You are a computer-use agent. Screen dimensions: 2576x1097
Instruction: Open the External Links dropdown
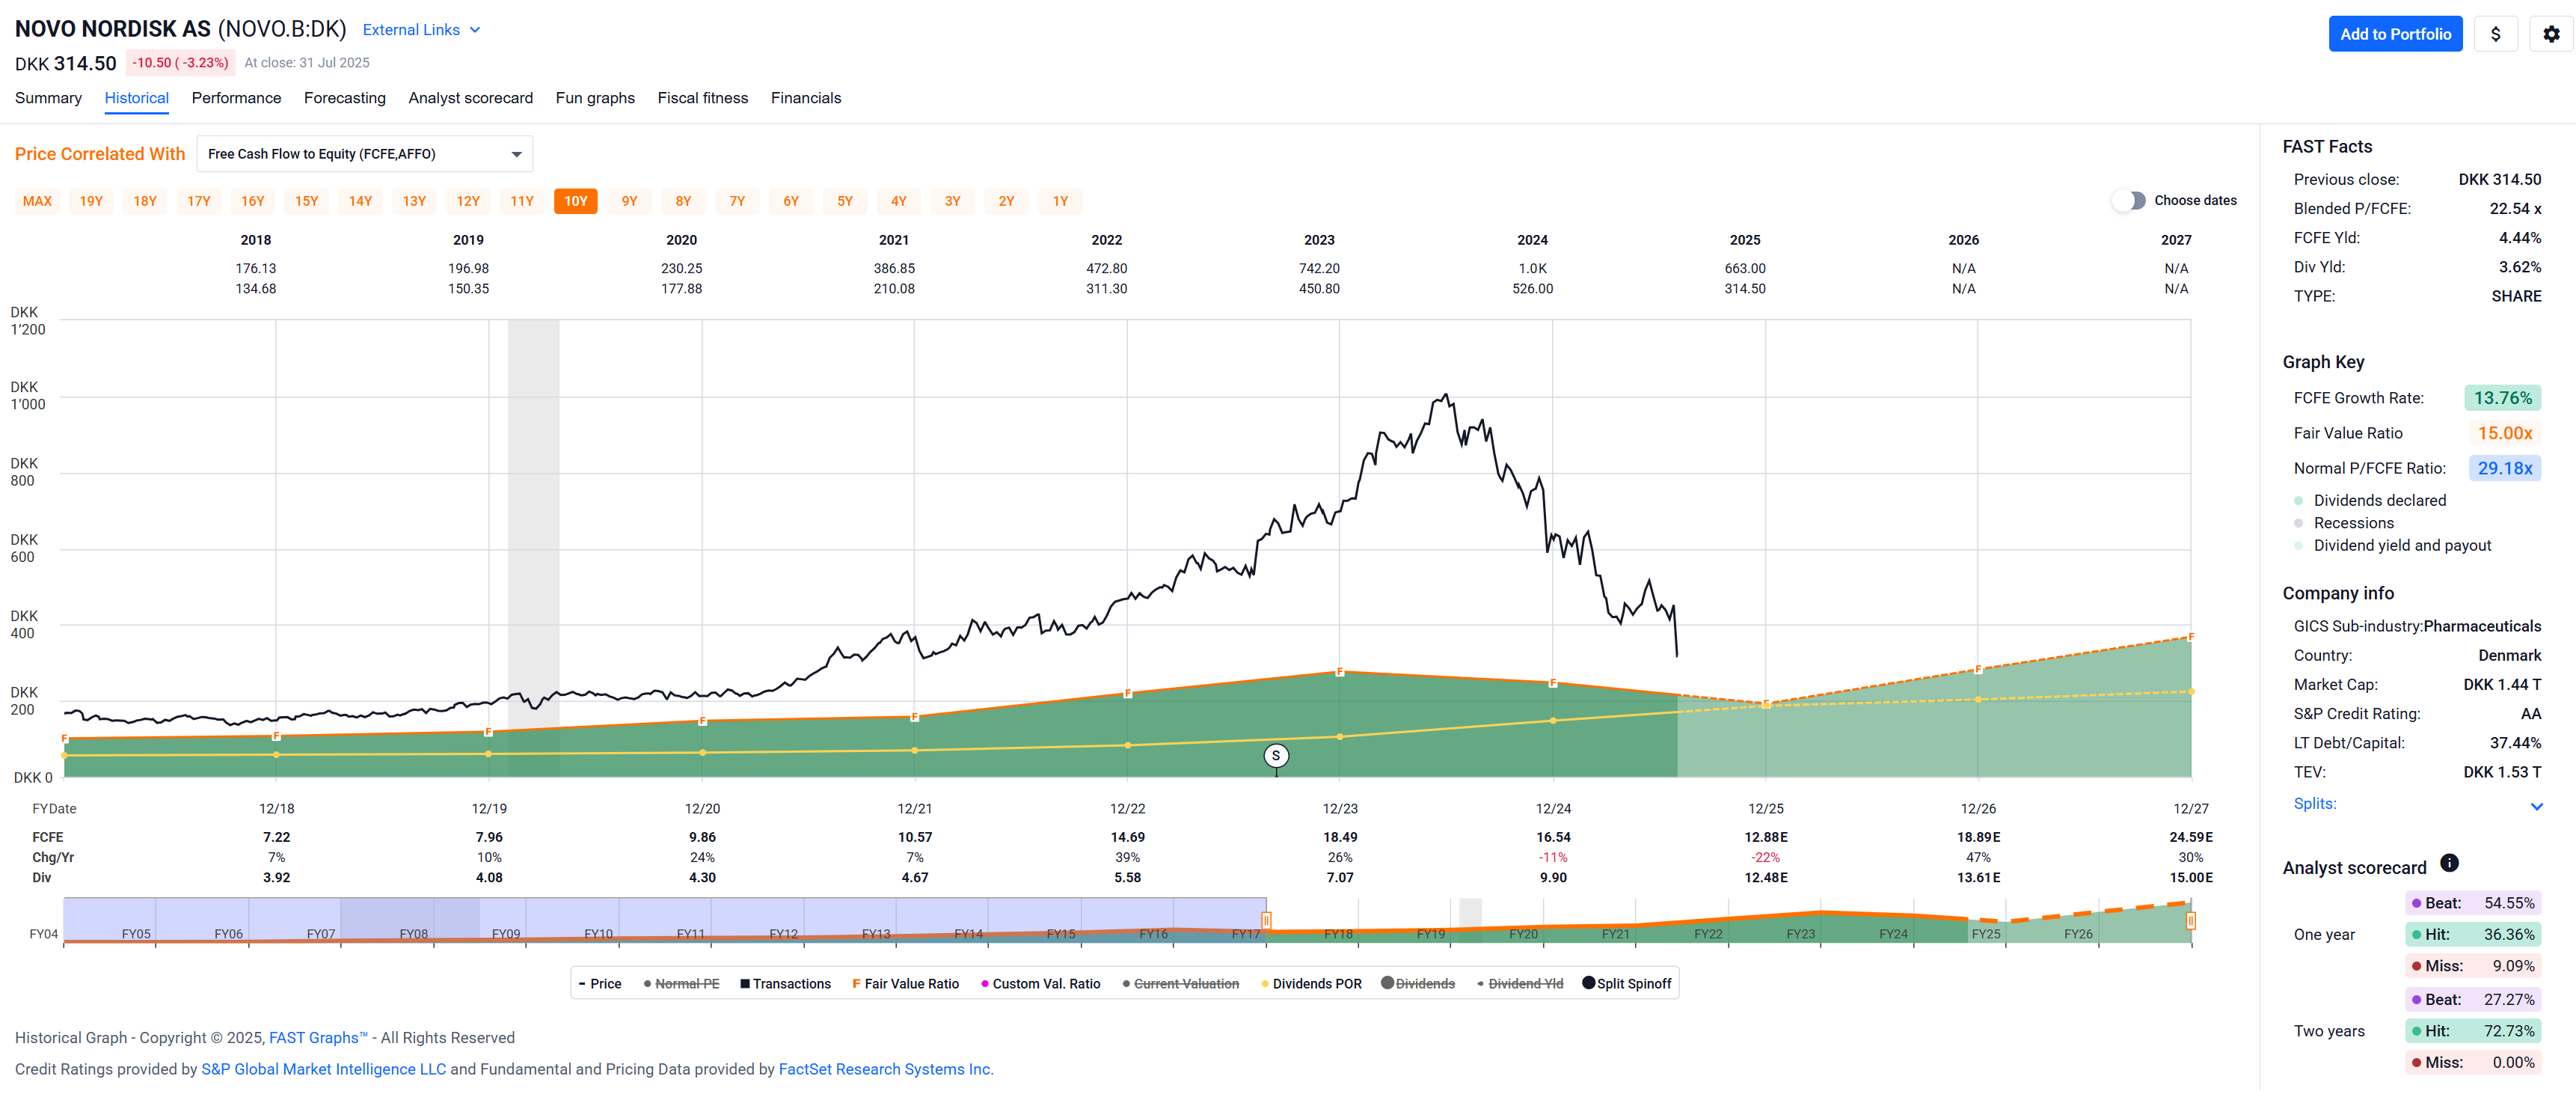(421, 30)
